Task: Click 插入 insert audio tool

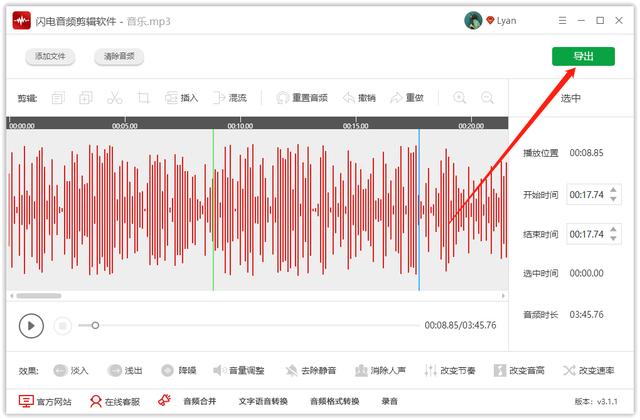Action: [181, 98]
